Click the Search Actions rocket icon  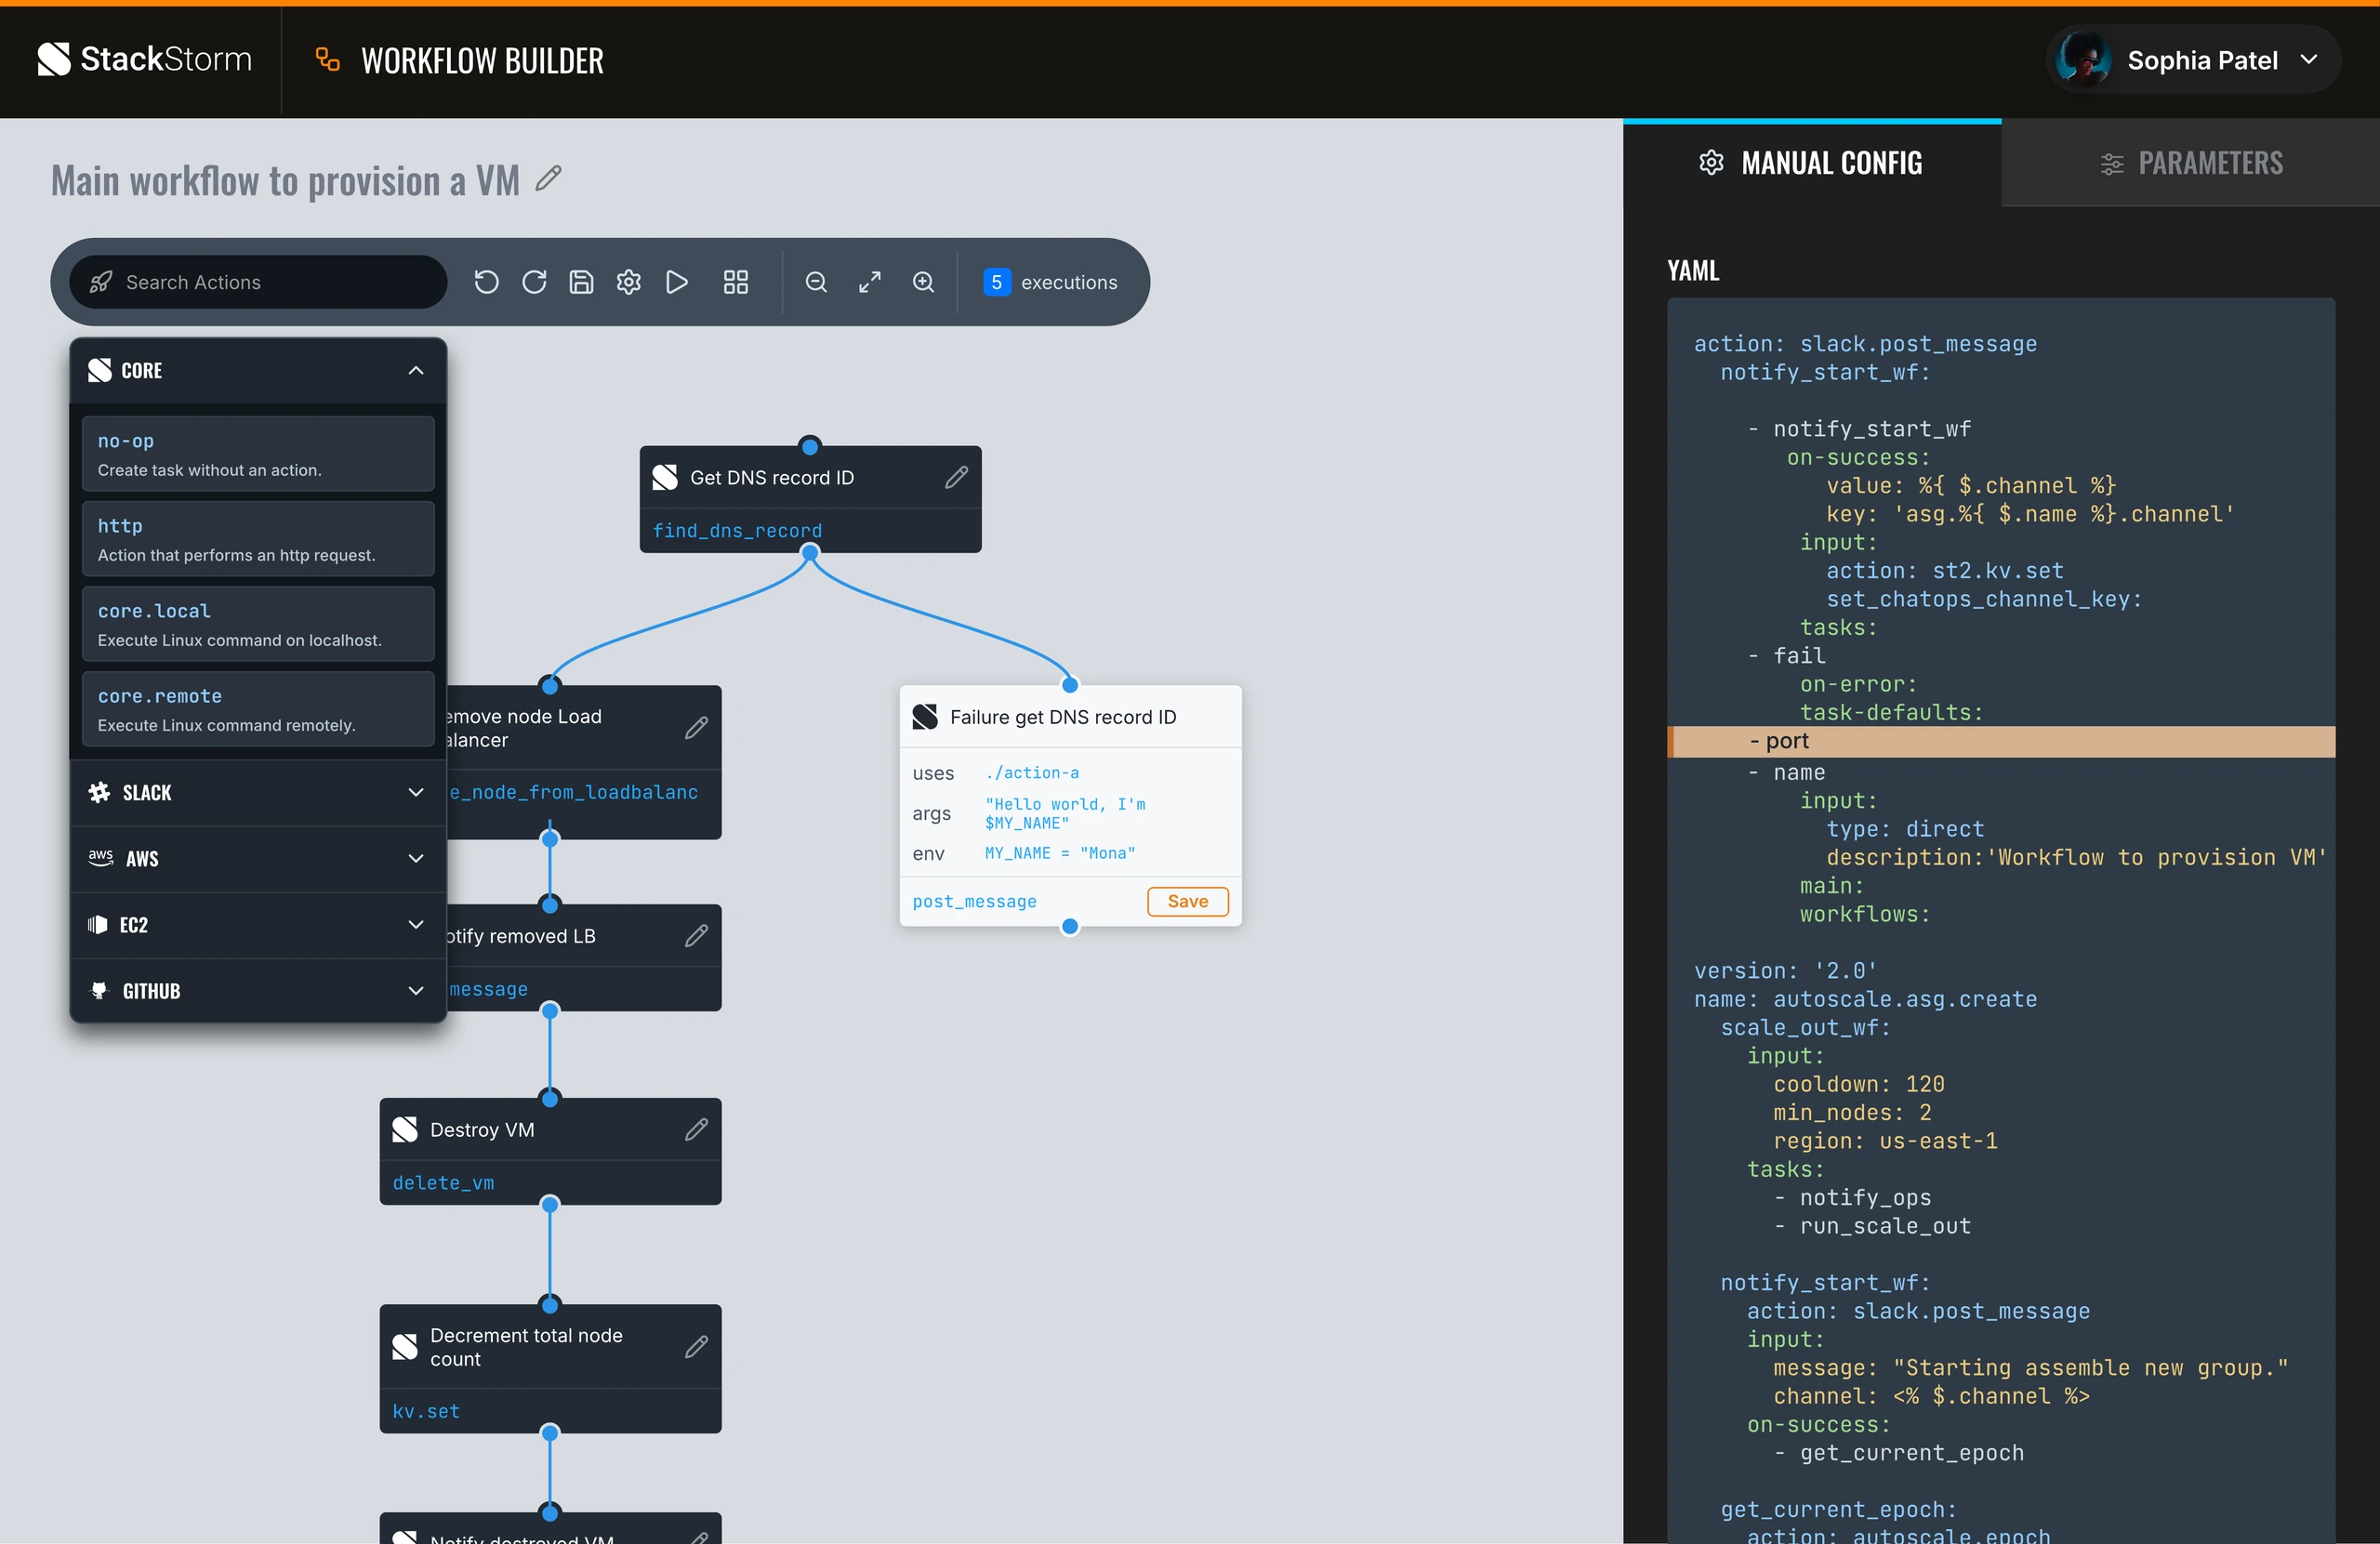pos(101,282)
